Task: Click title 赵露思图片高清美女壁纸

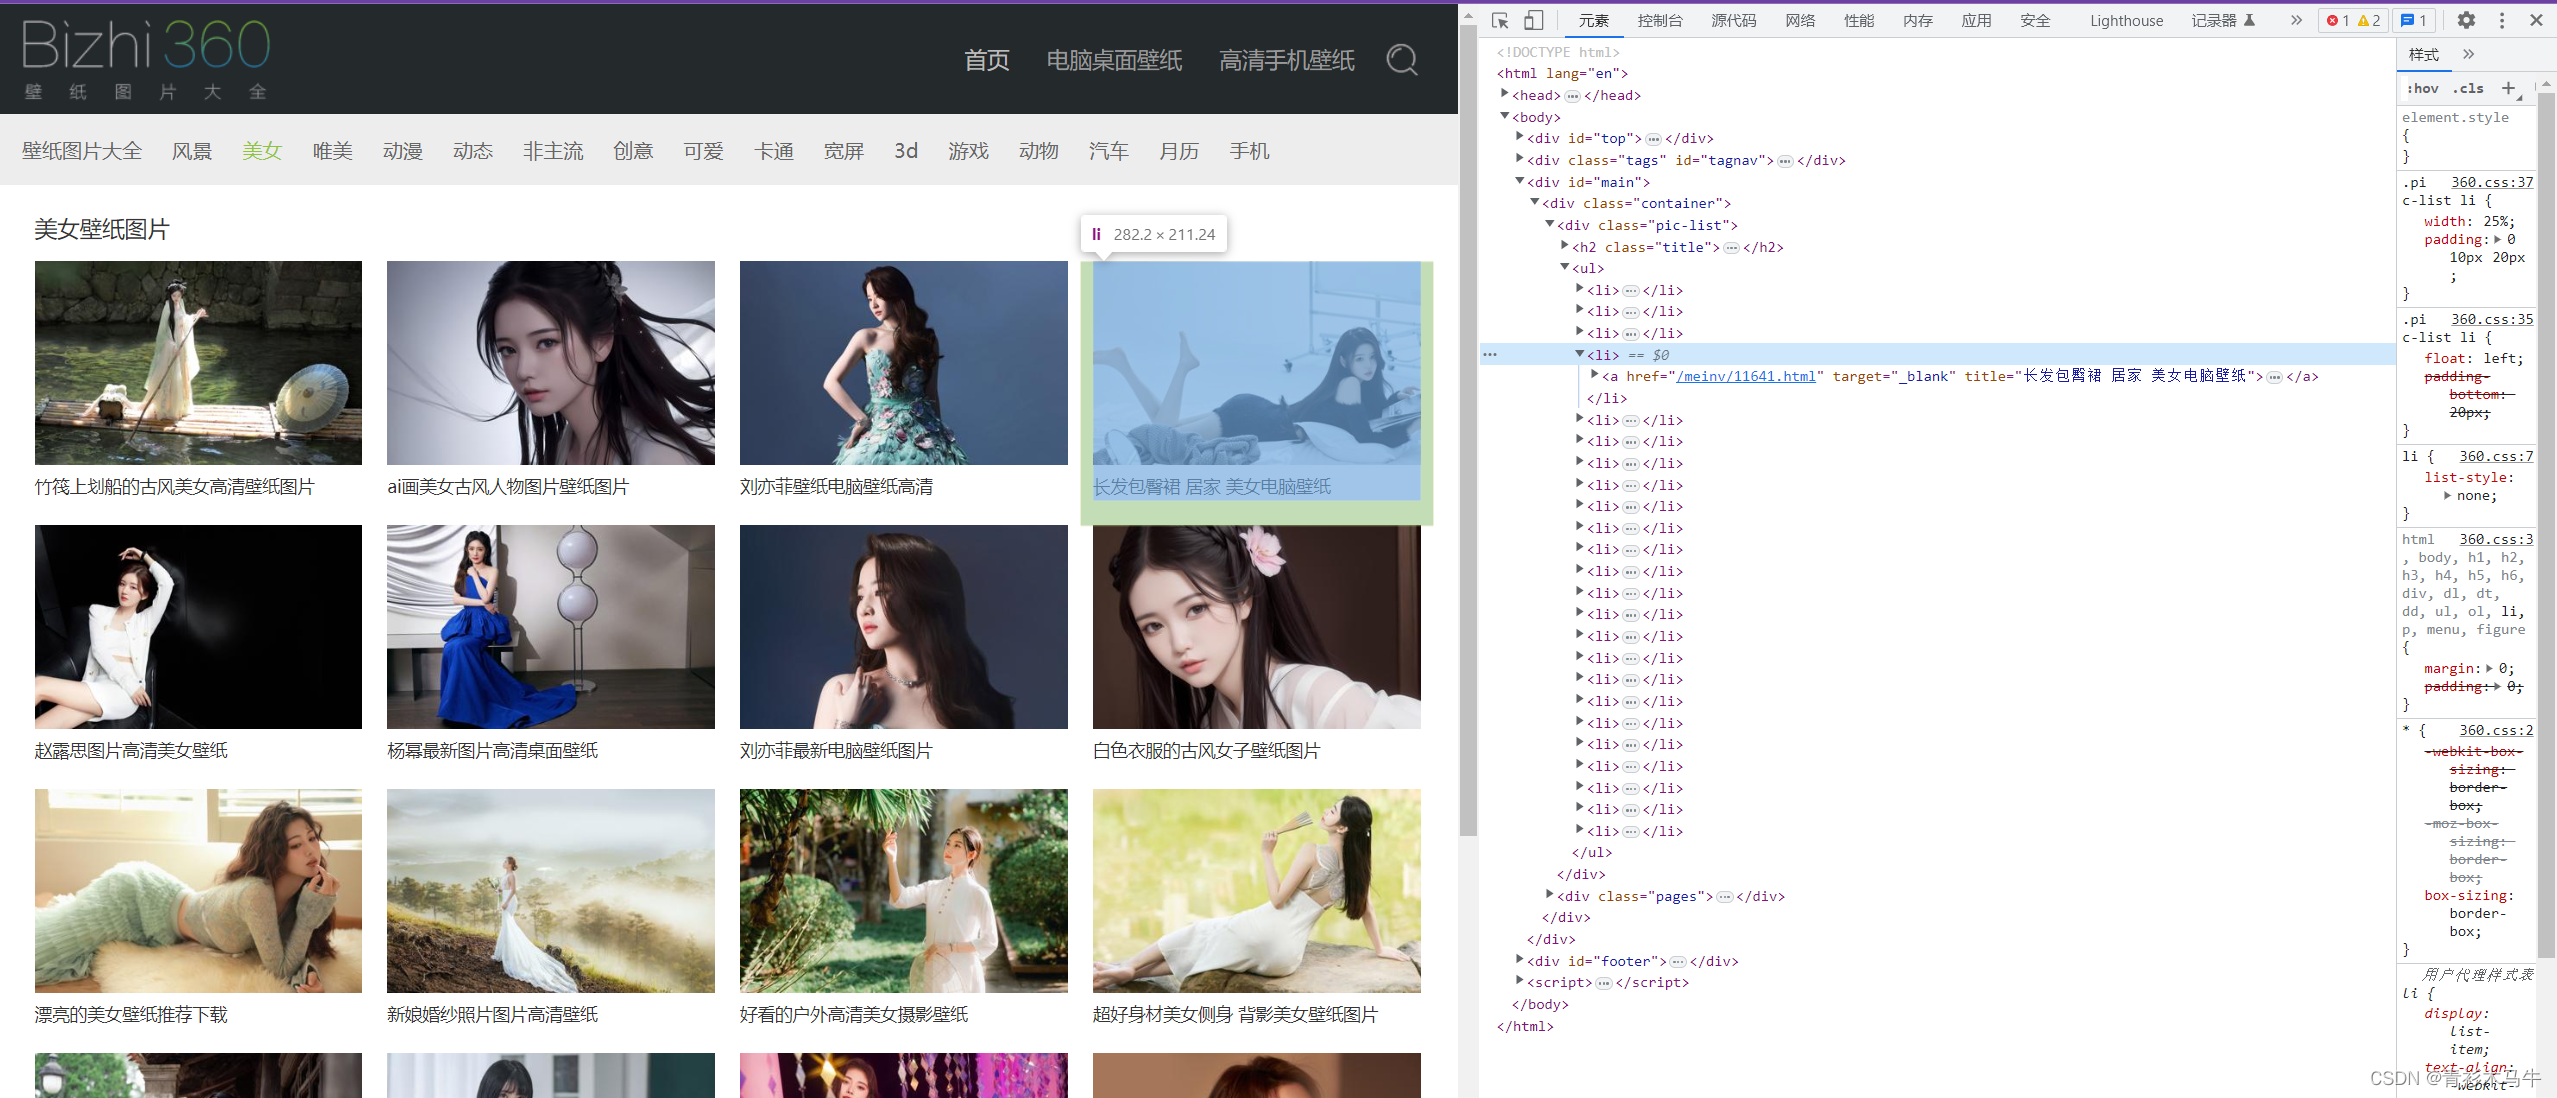Action: click(x=131, y=750)
